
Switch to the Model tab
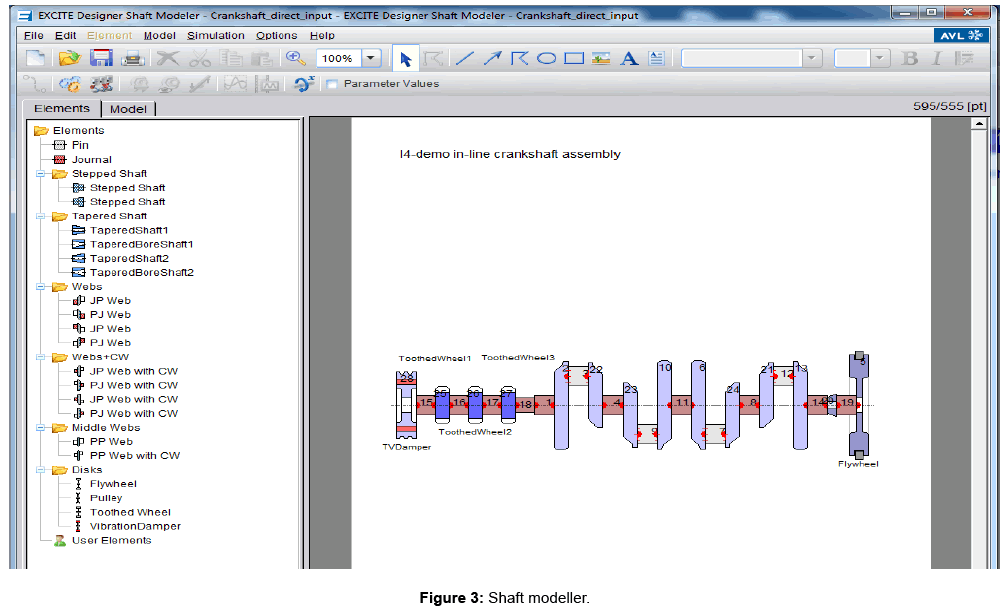[128, 109]
